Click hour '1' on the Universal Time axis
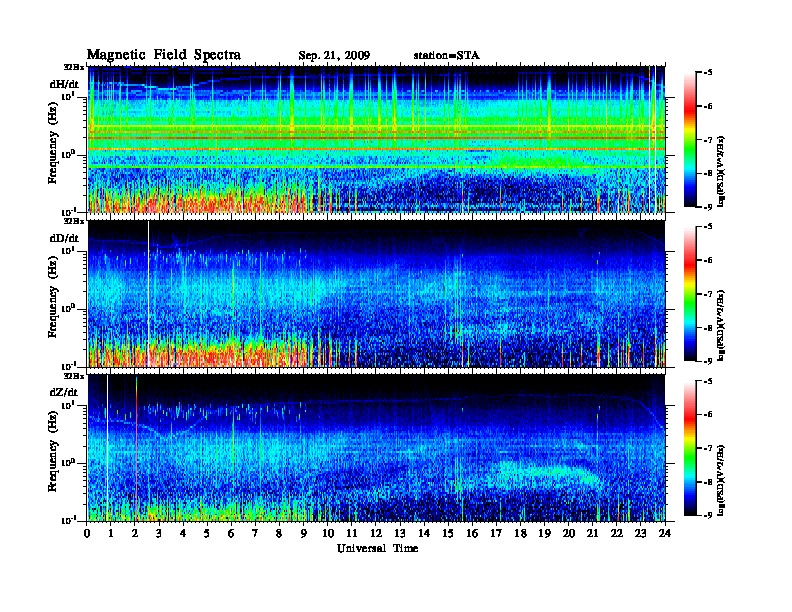This screenshot has height=612, width=792. (111, 533)
